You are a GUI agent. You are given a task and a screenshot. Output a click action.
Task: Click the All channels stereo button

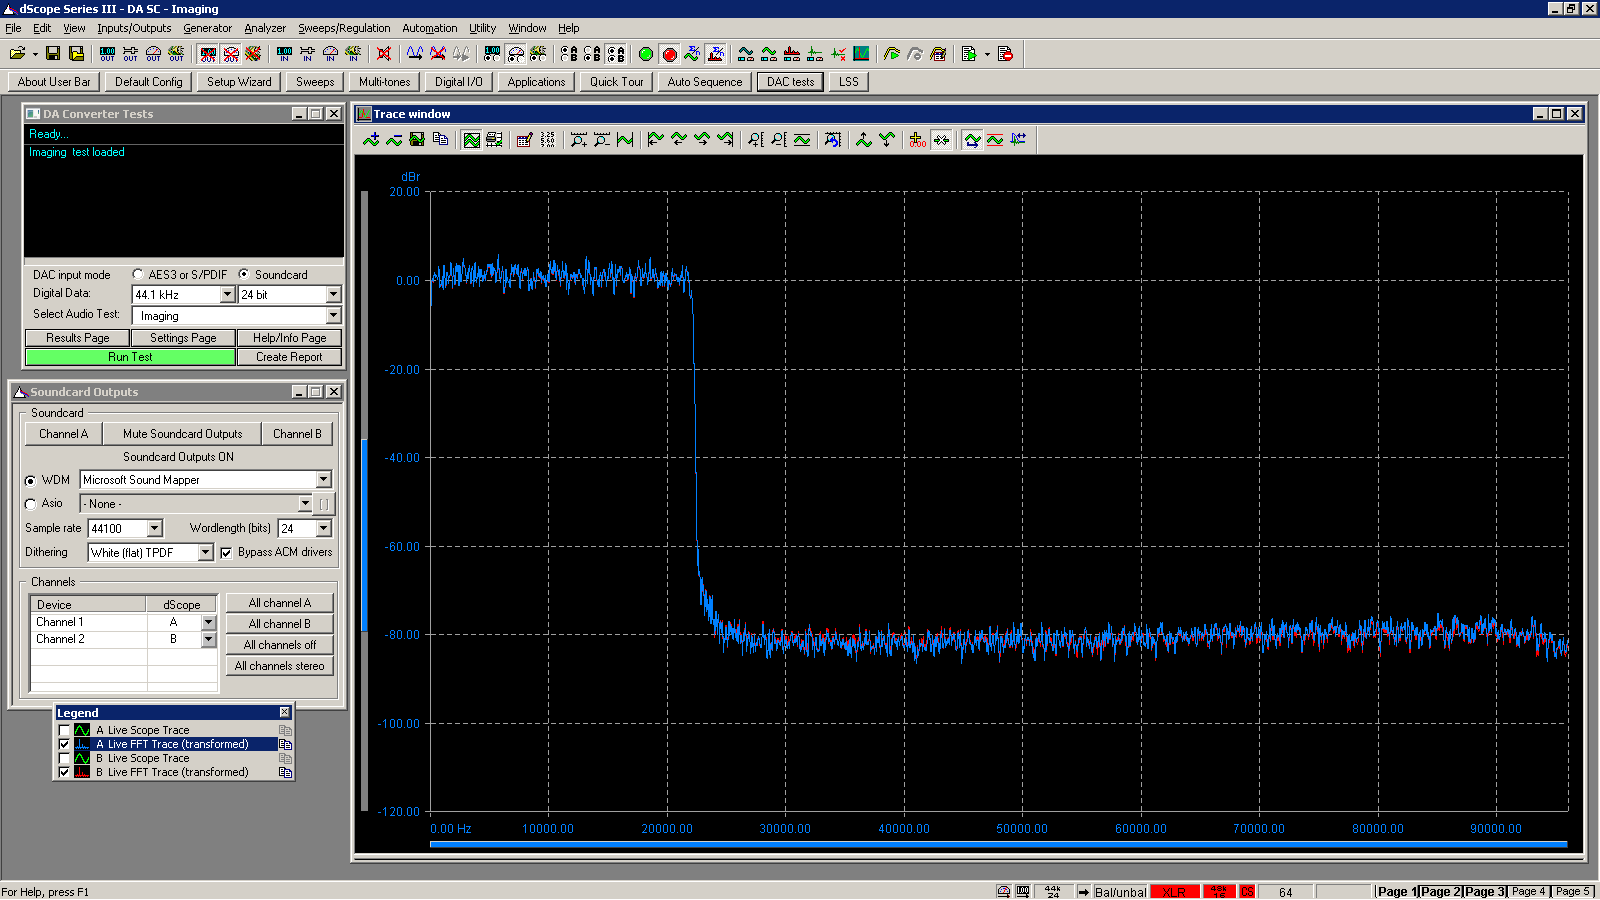pos(279,666)
